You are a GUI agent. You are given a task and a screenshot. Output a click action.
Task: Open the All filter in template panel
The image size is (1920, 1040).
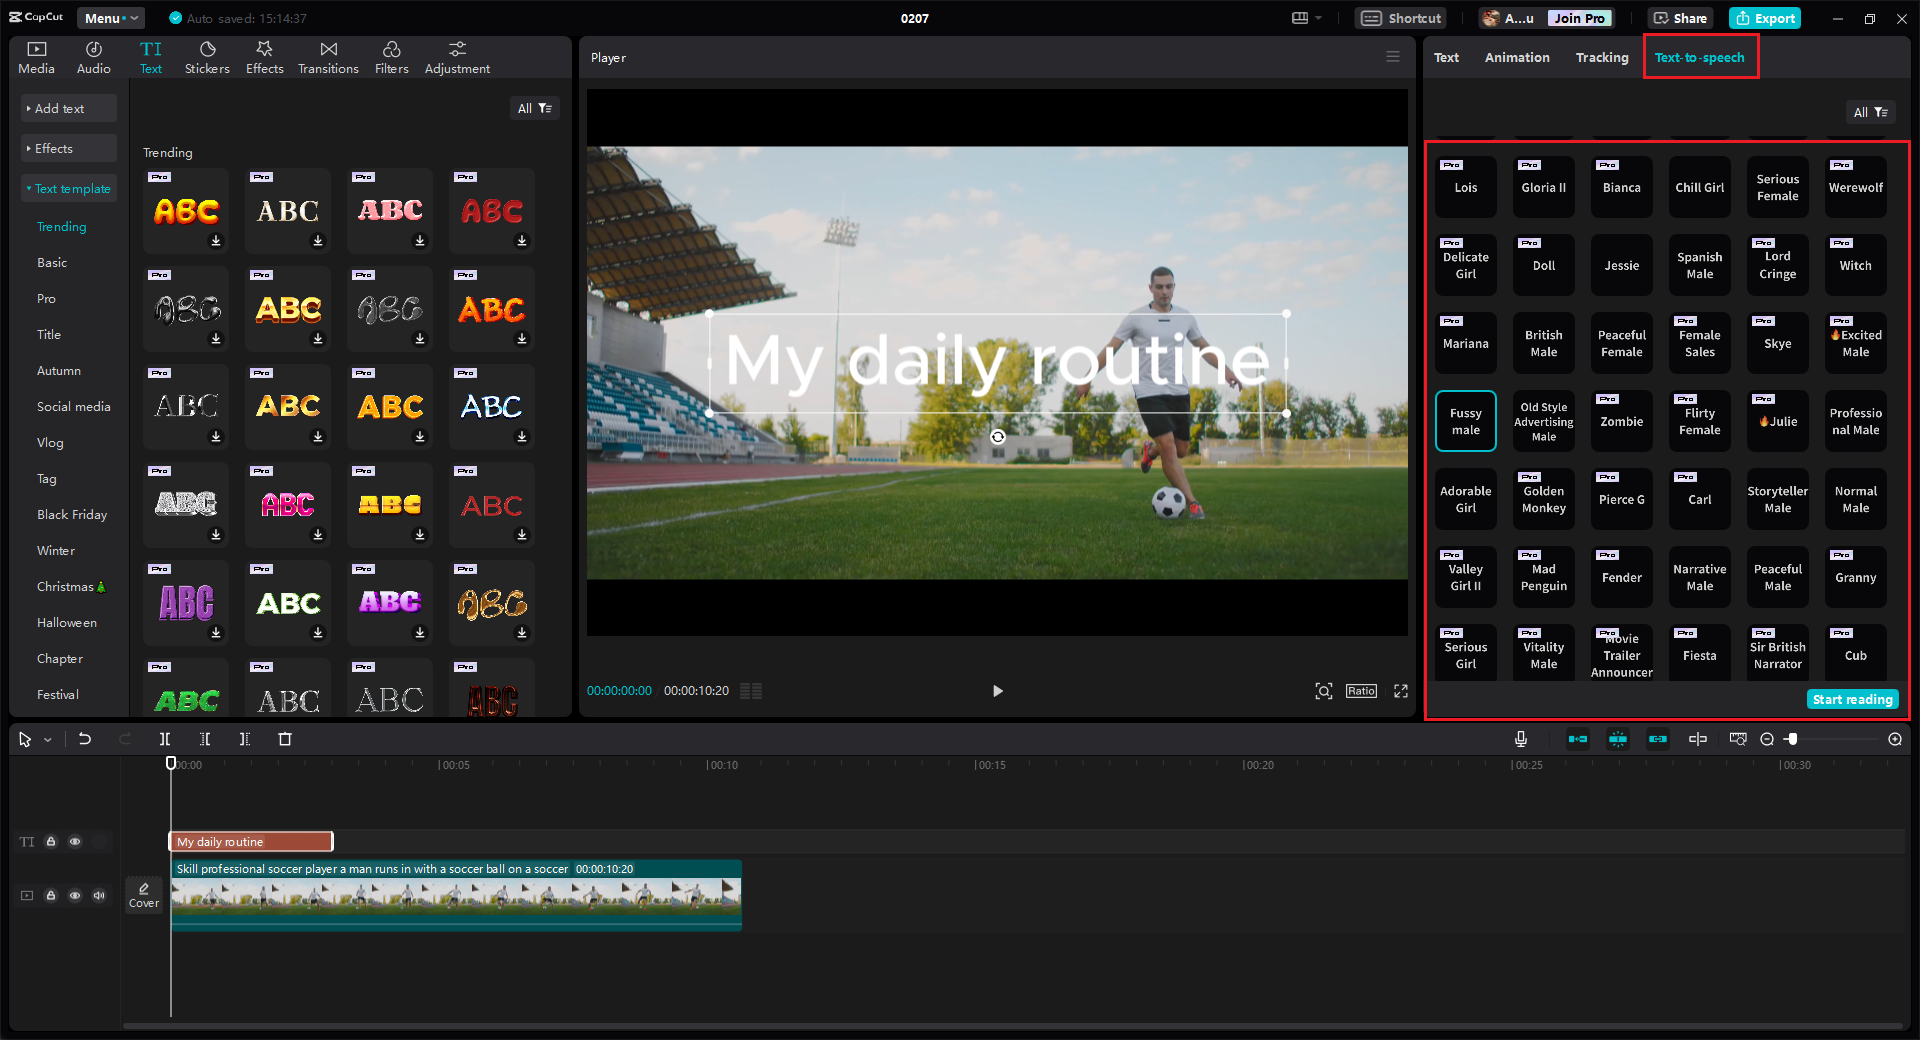tap(534, 108)
